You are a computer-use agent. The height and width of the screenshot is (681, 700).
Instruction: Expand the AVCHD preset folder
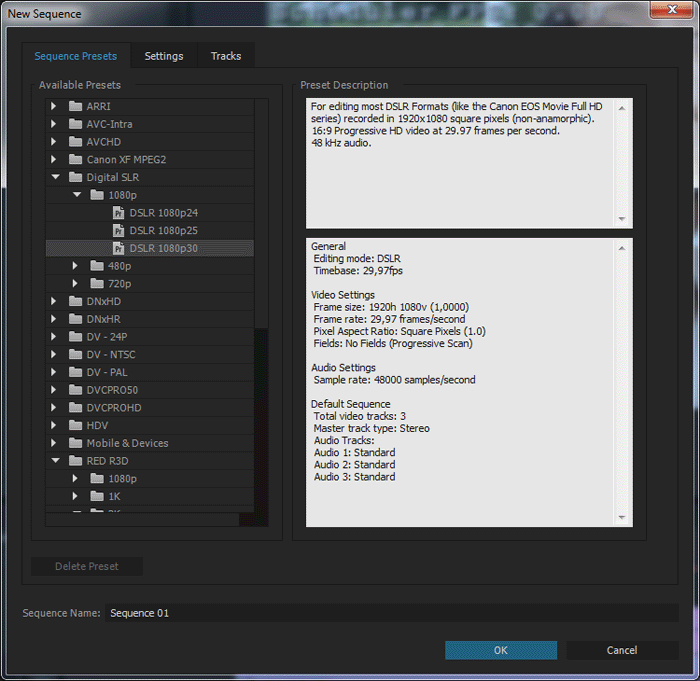54,142
